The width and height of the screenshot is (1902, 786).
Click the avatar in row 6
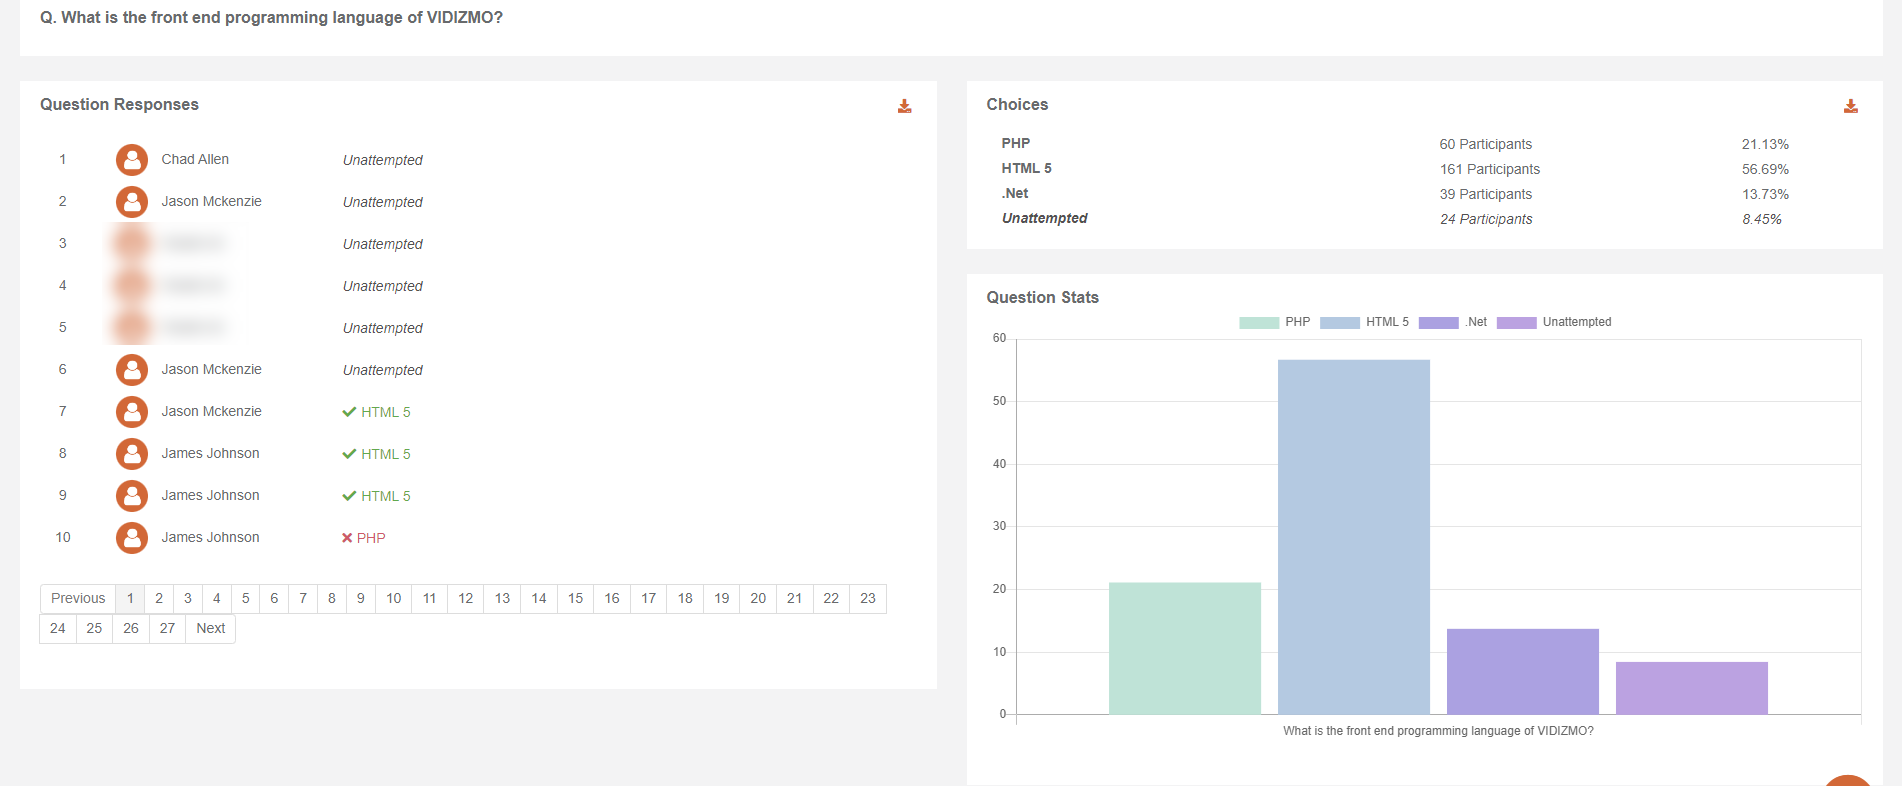click(x=131, y=370)
